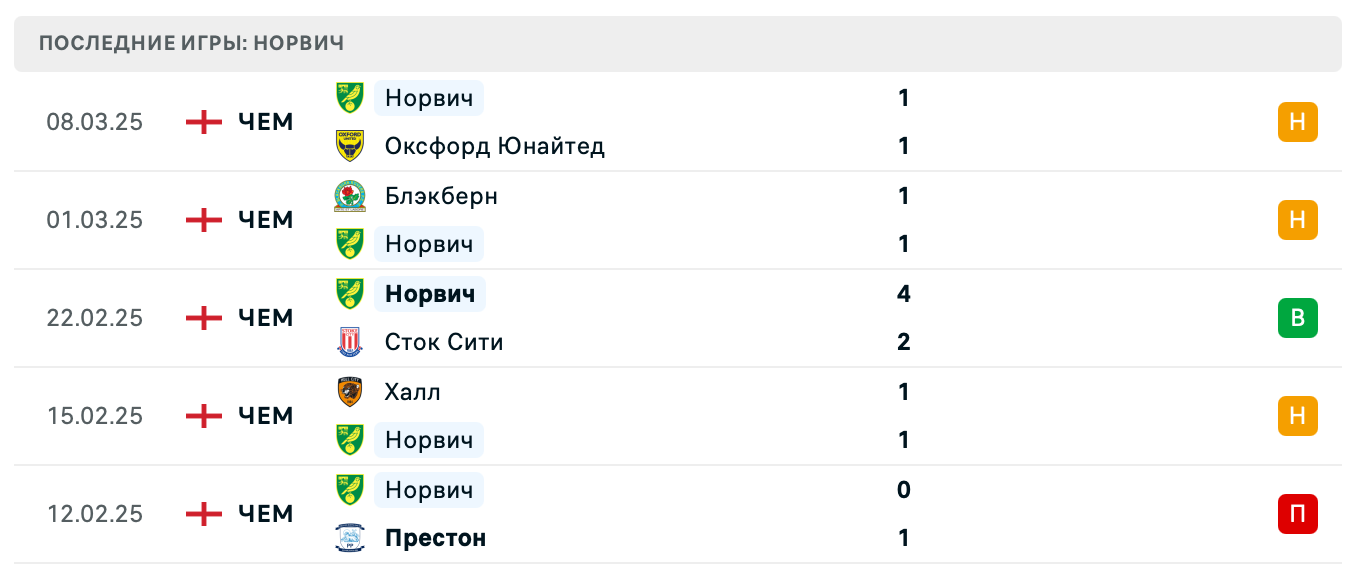This screenshot has height=578, width=1358.
Task: Click the Norwich club crest next to Норвич
Action: [x=350, y=98]
